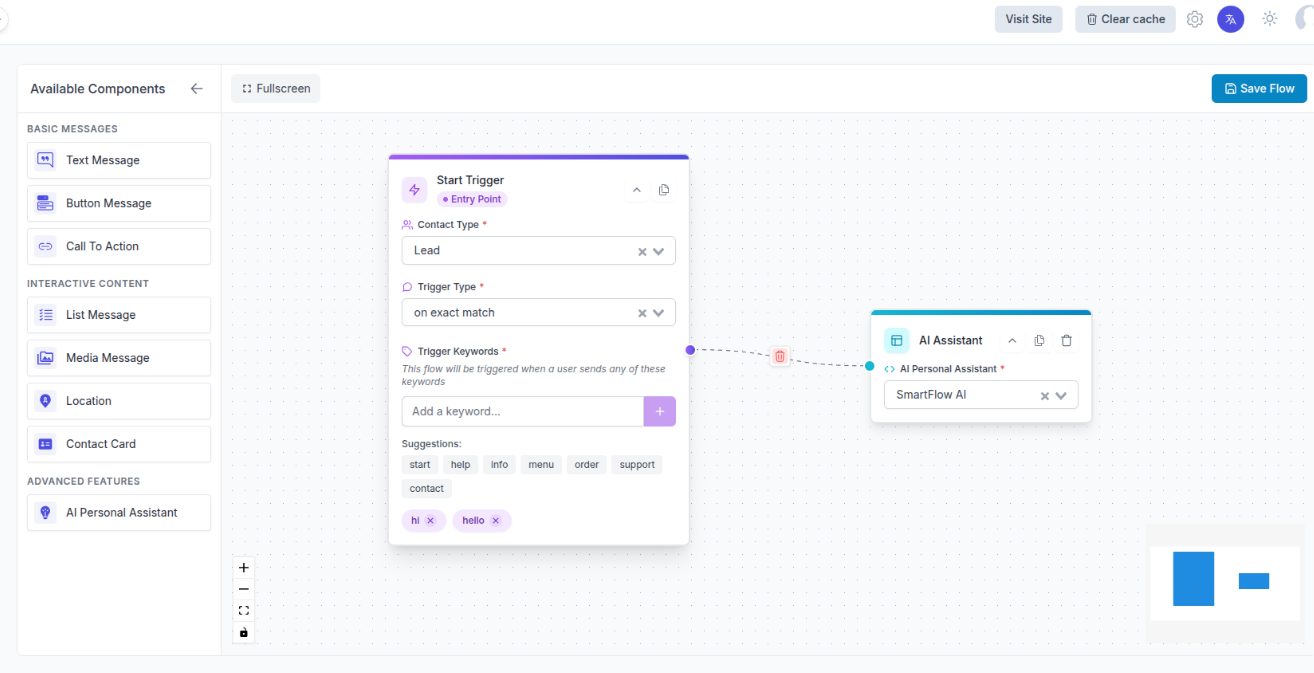Click the 'support' keyword suggestion chip
1314x673 pixels.
click(x=636, y=464)
